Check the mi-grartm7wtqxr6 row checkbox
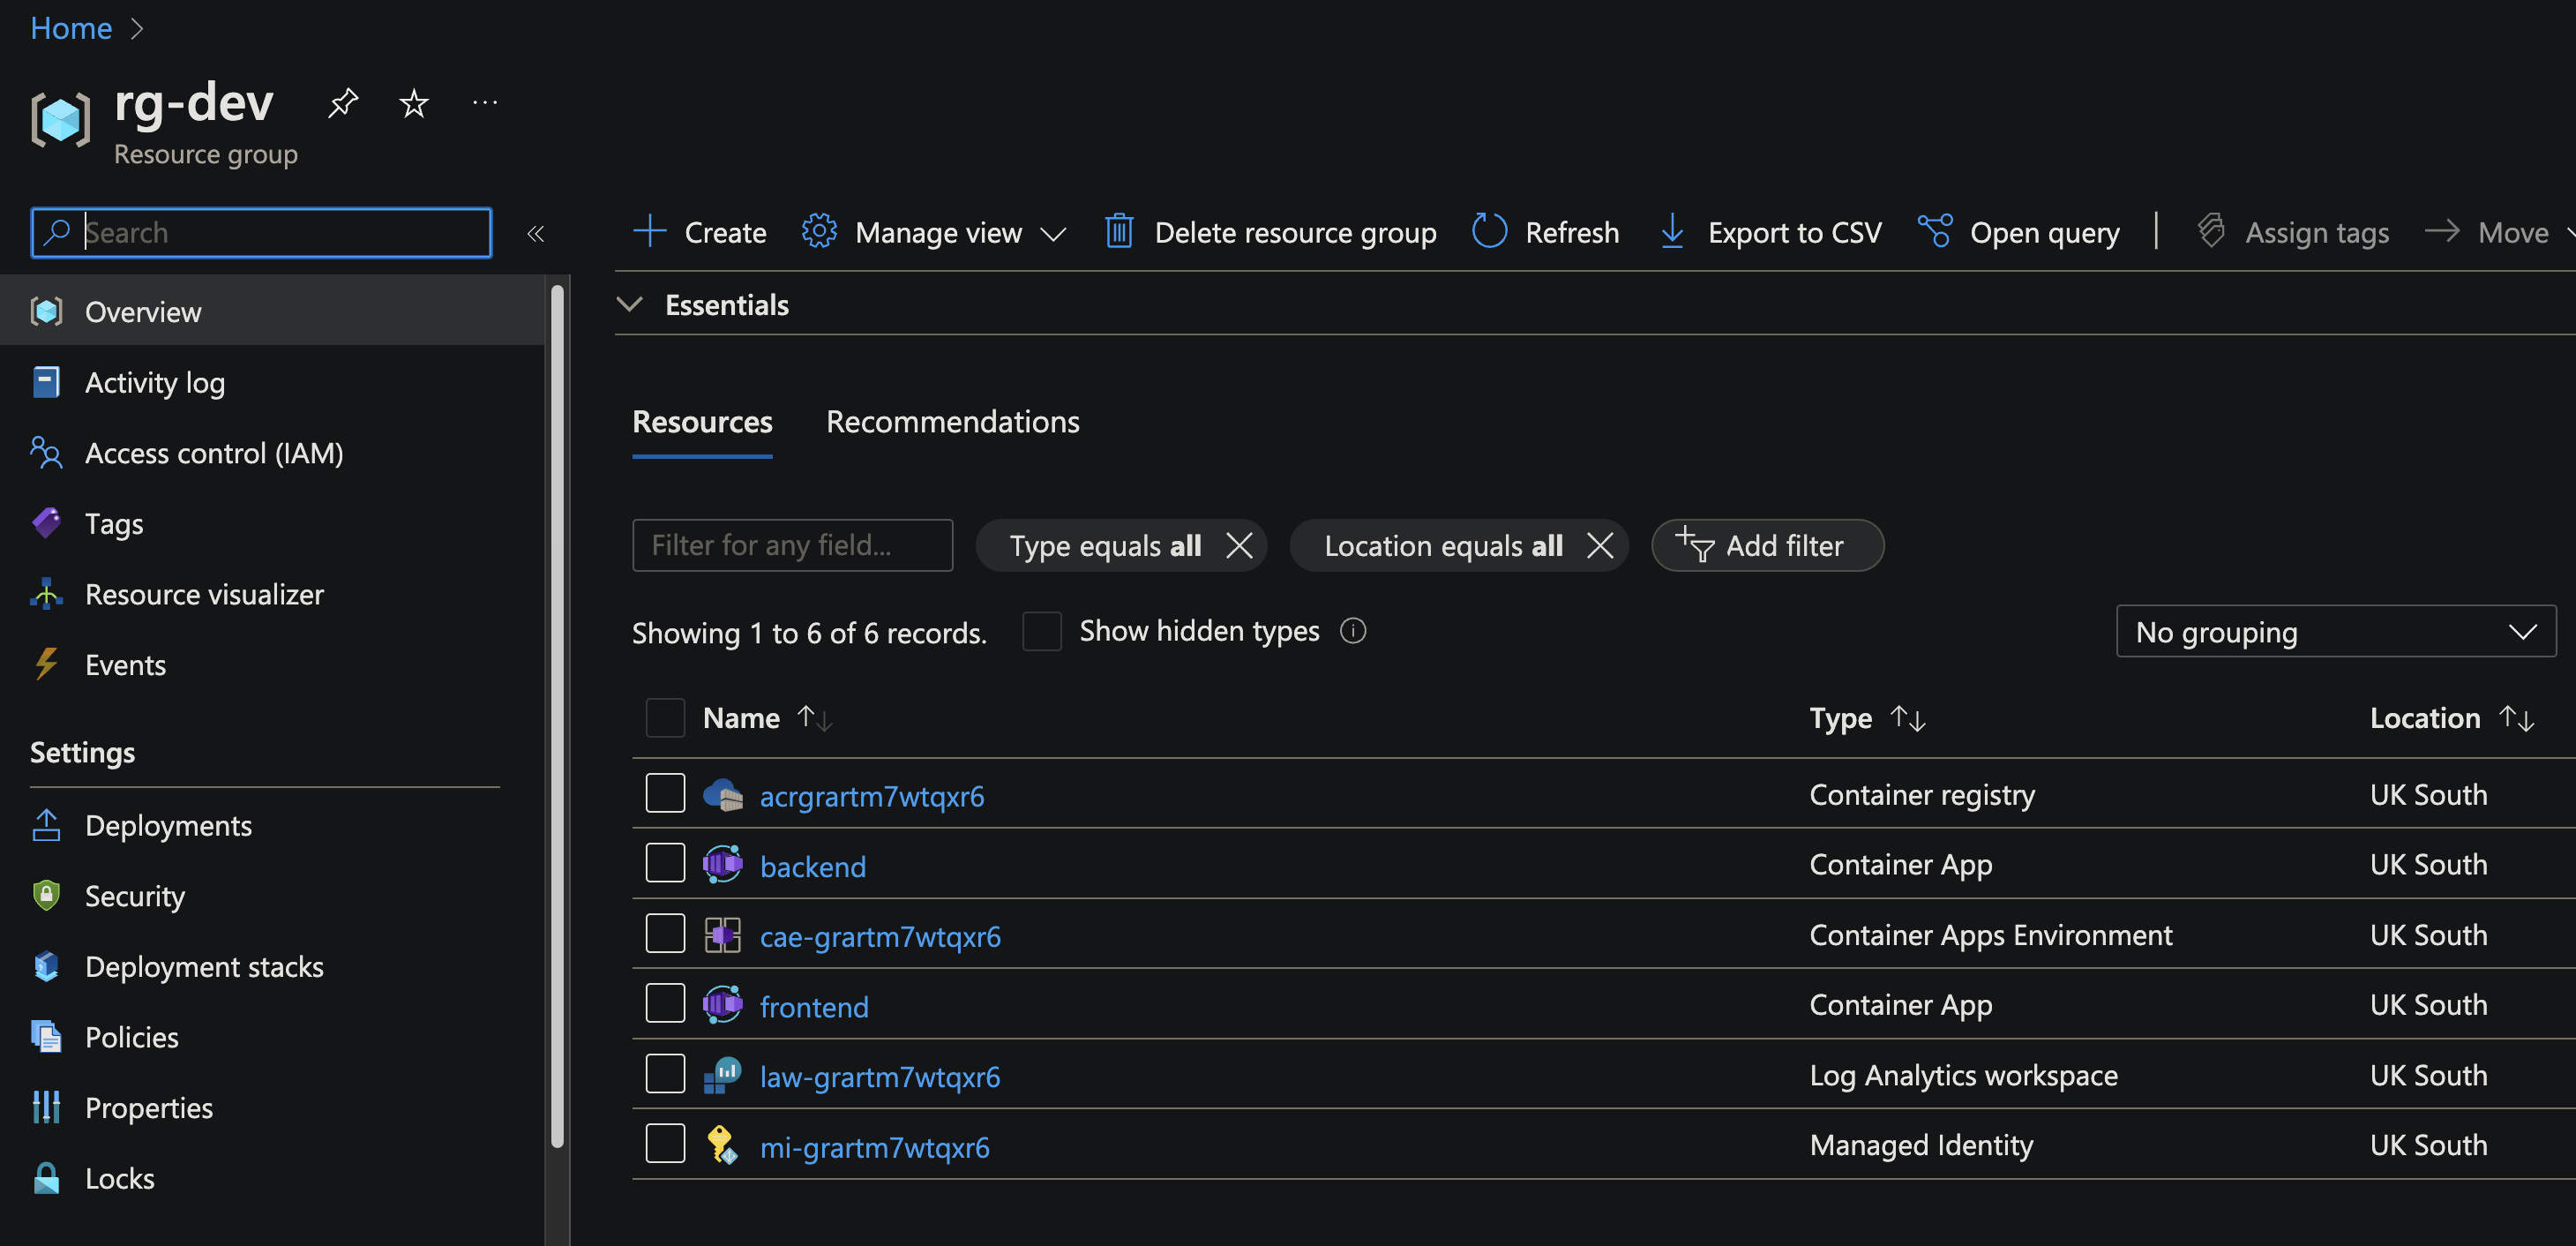Image resolution: width=2576 pixels, height=1246 pixels. pyautogui.click(x=665, y=1143)
